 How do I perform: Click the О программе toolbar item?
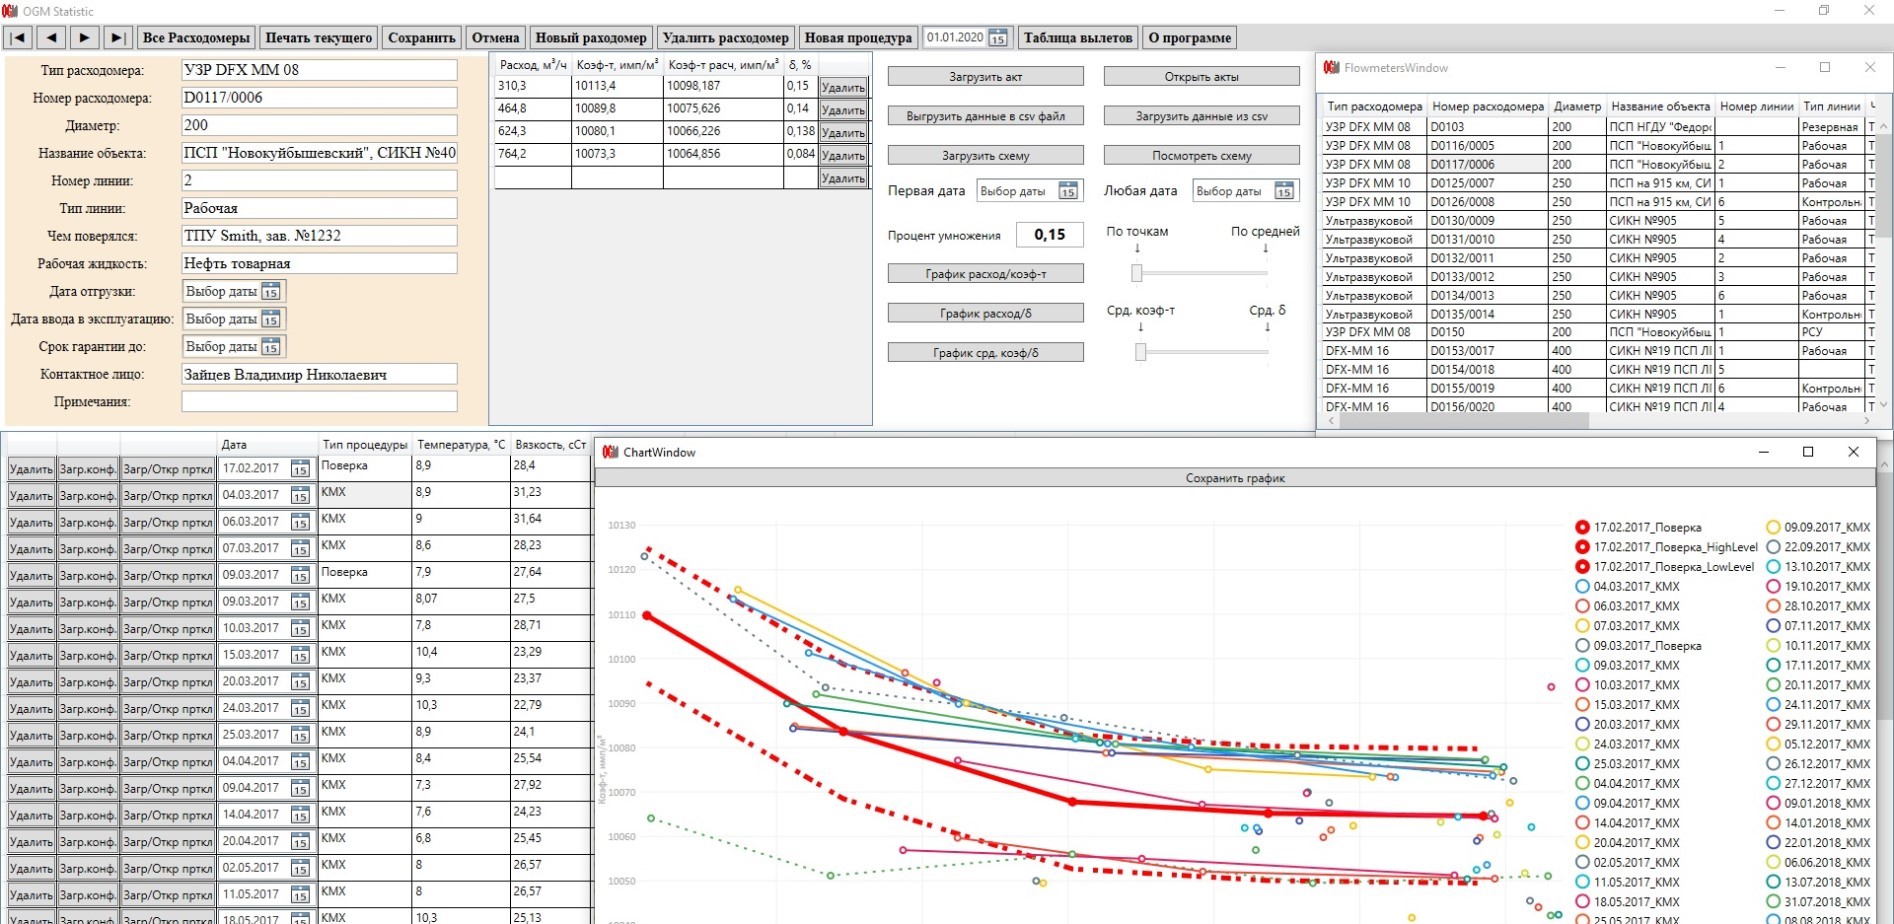tap(1189, 38)
